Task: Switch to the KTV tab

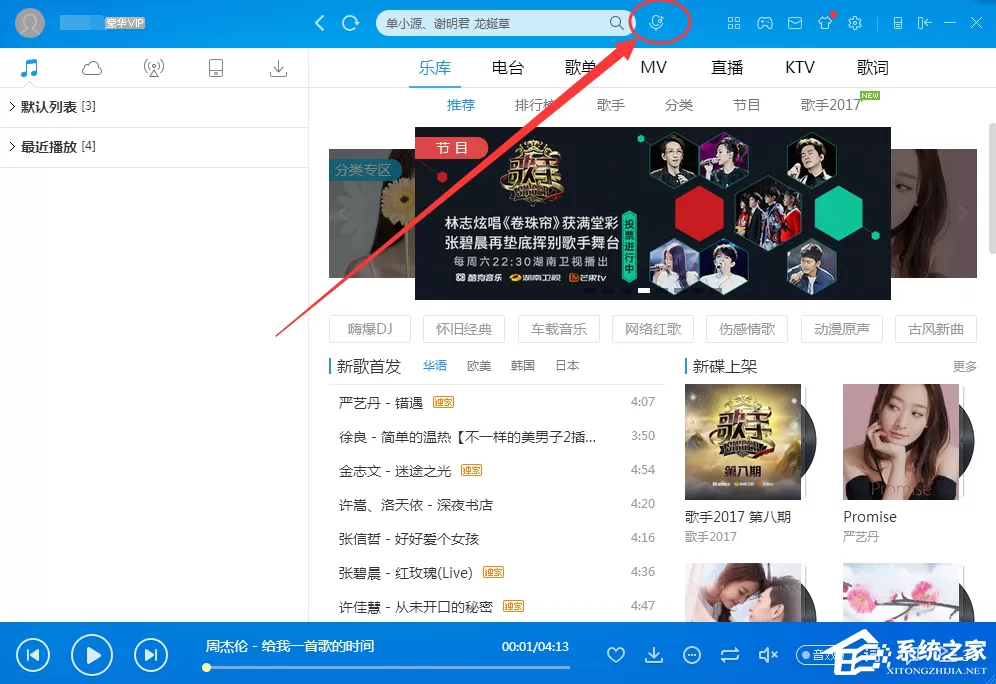Action: click(x=800, y=67)
